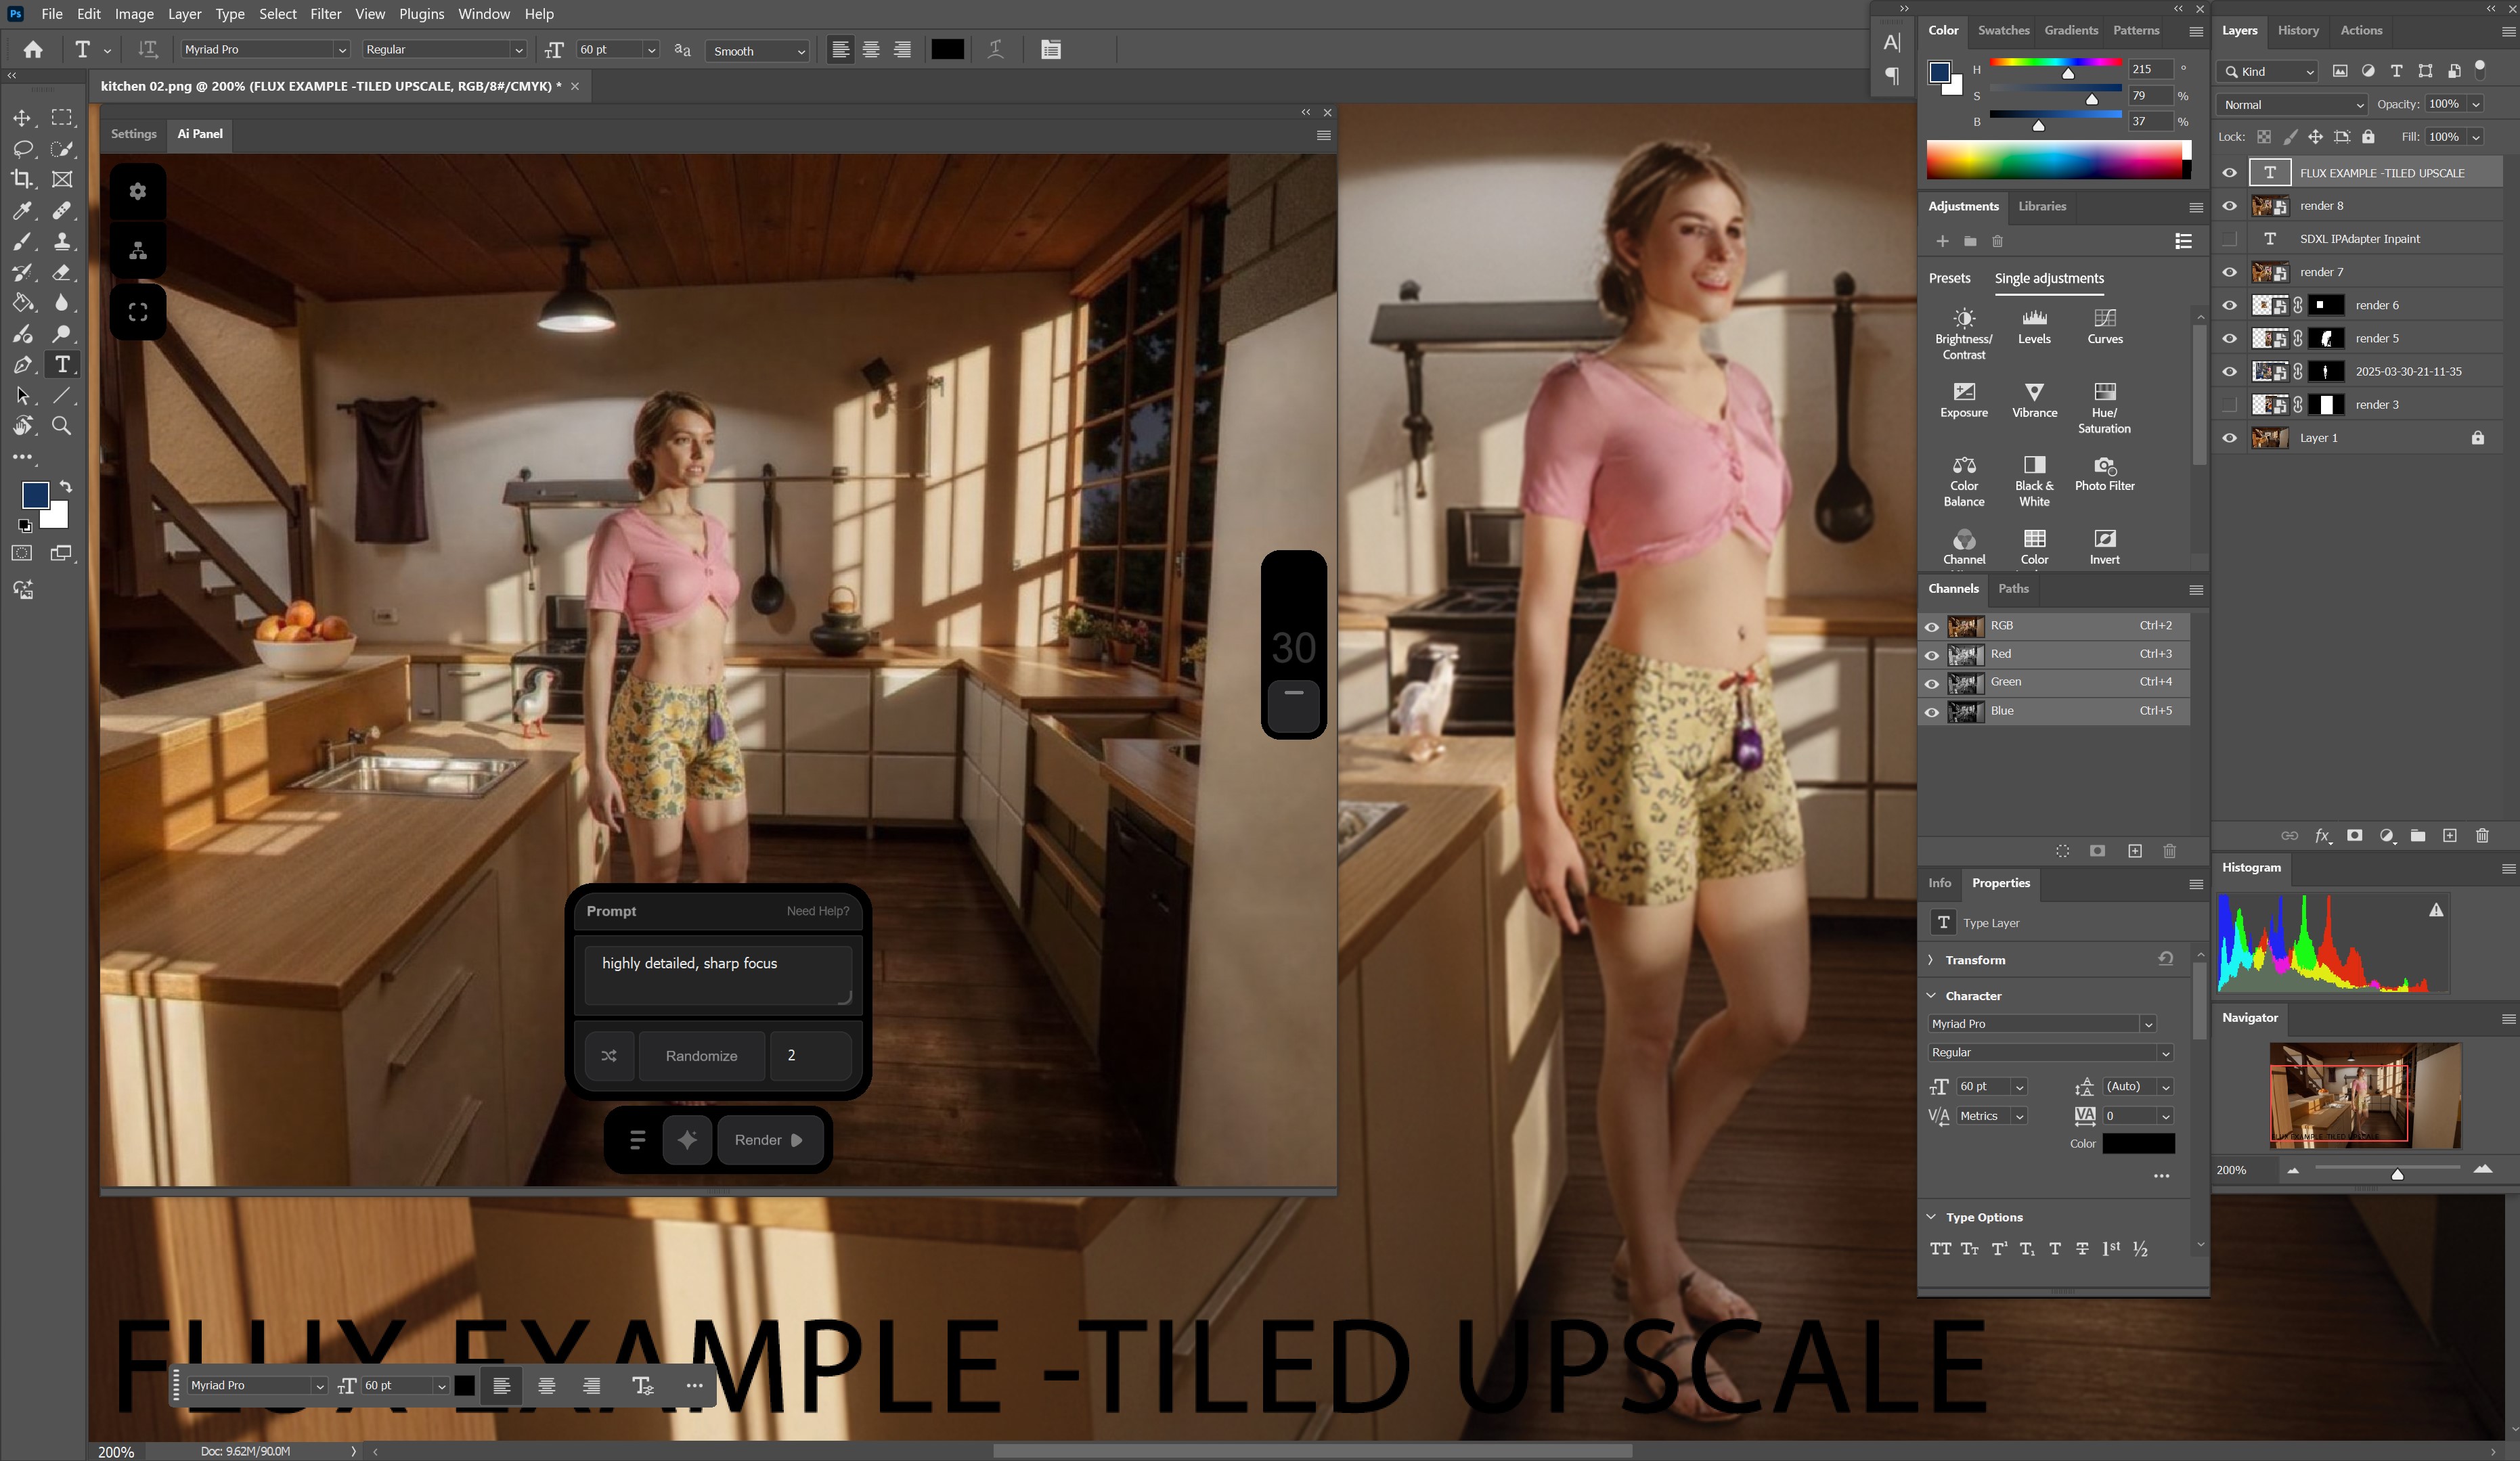Toggle Red channel visibility

pyautogui.click(x=1931, y=655)
